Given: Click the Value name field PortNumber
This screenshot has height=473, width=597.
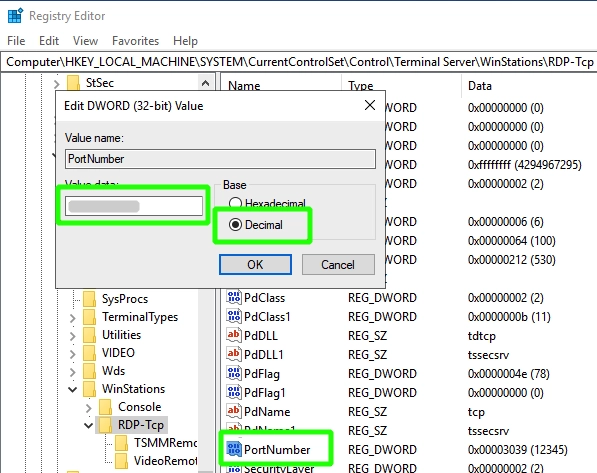Looking at the screenshot, I should (x=220, y=159).
